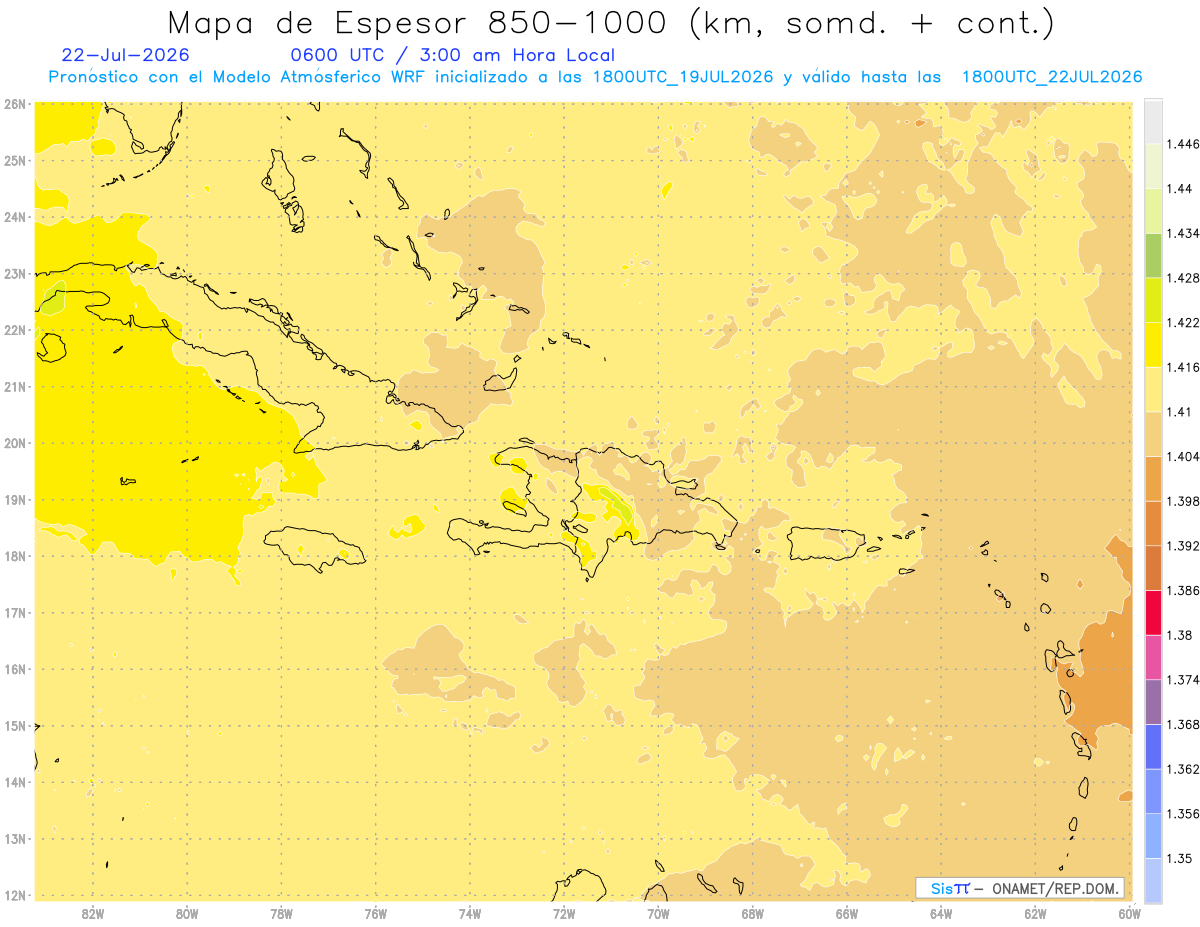The width and height of the screenshot is (1200, 927).
Task: Click the 12N latitude axis label
Action: click(14, 895)
